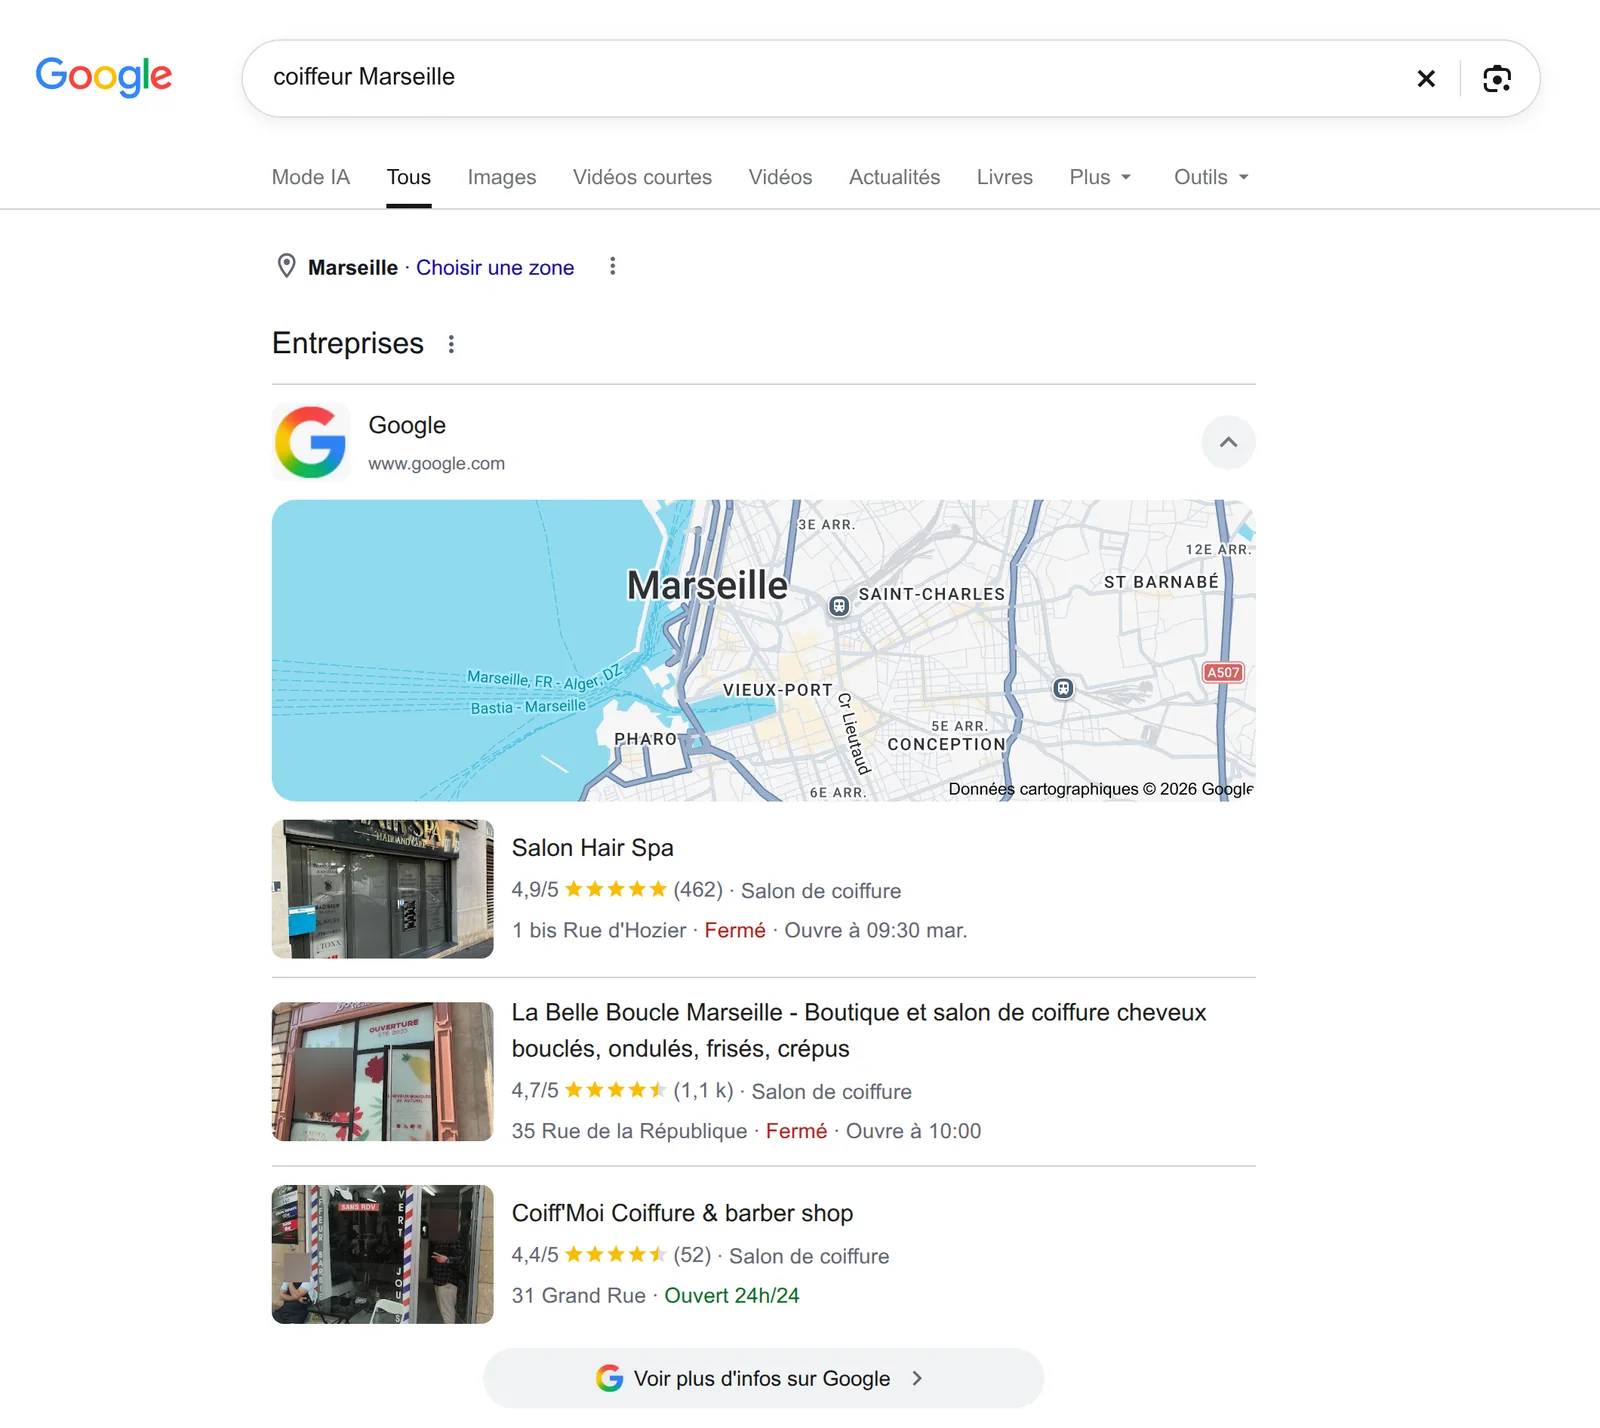Screen dimensions: 1600x1428
Task: Open the Vidéos courtes tab
Action: pyautogui.click(x=642, y=177)
